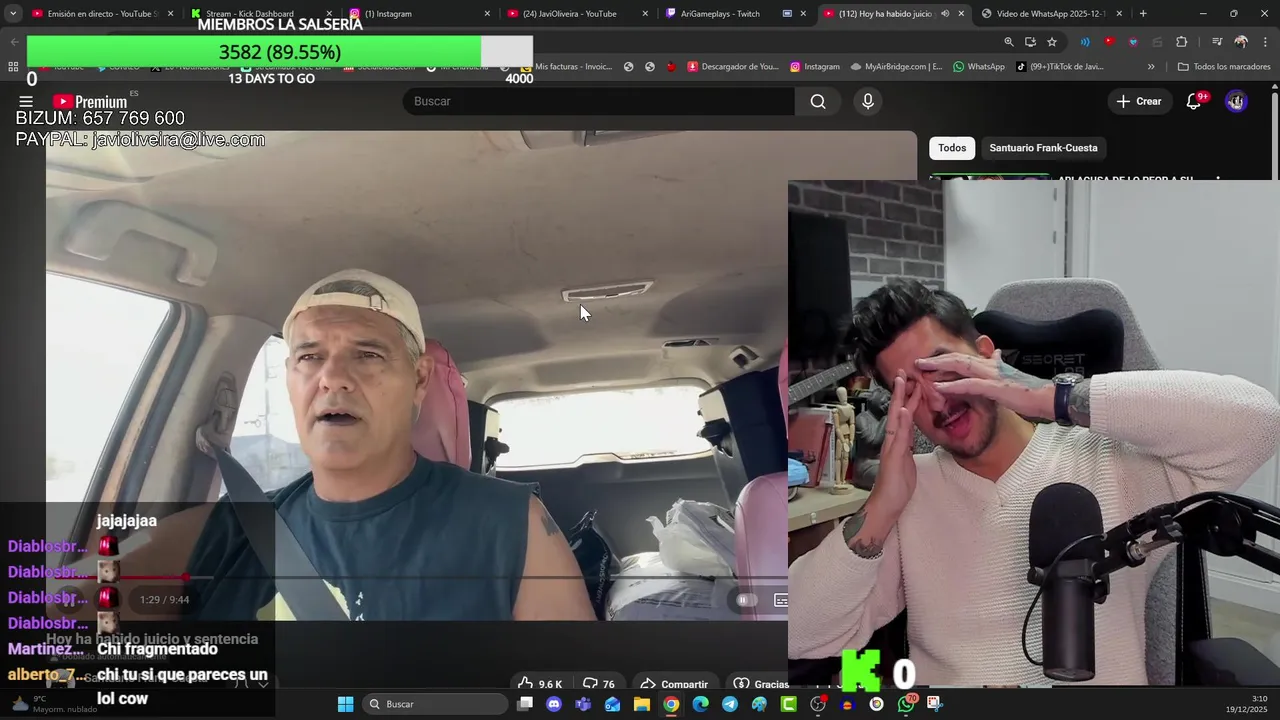
Task: Like the video with 9.6 K thumbs-up
Action: click(540, 684)
